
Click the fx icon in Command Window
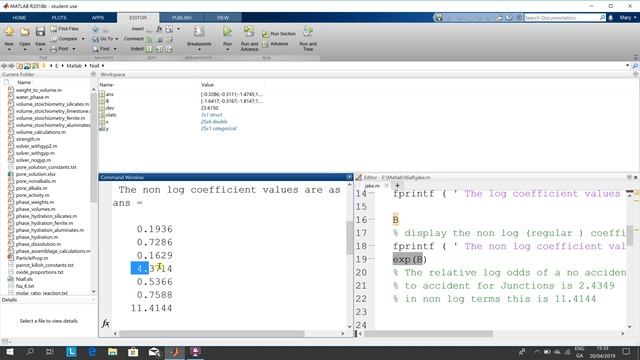pos(106,323)
